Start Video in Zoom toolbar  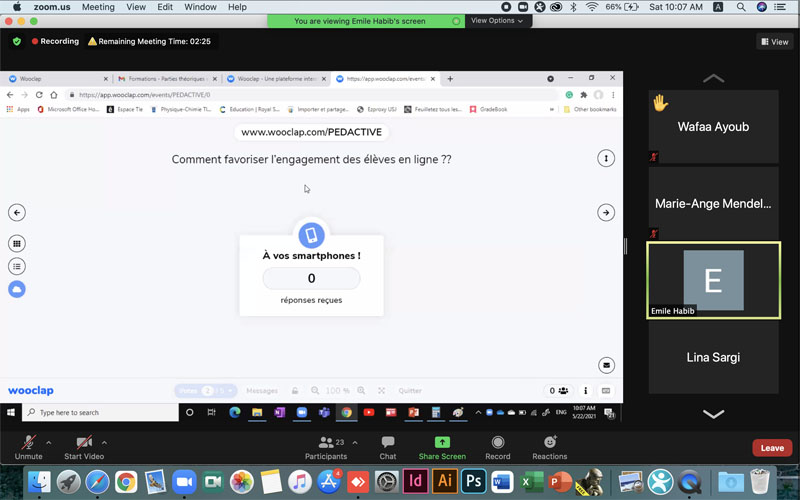click(84, 447)
